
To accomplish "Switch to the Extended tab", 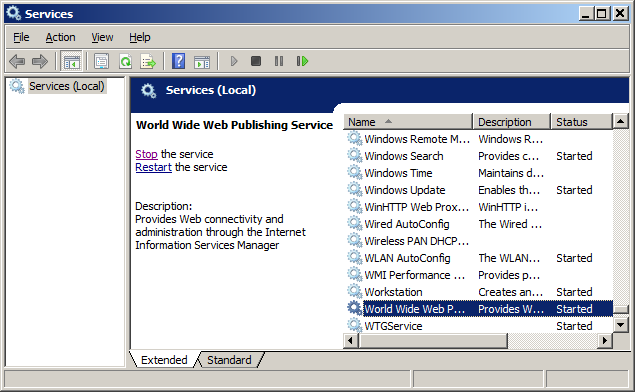I will [x=164, y=360].
